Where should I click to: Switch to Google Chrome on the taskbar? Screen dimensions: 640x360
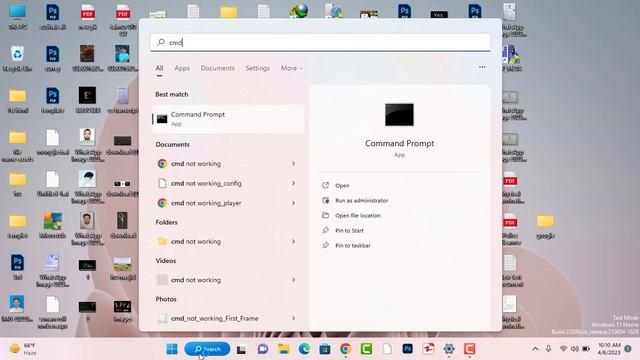pyautogui.click(x=346, y=349)
